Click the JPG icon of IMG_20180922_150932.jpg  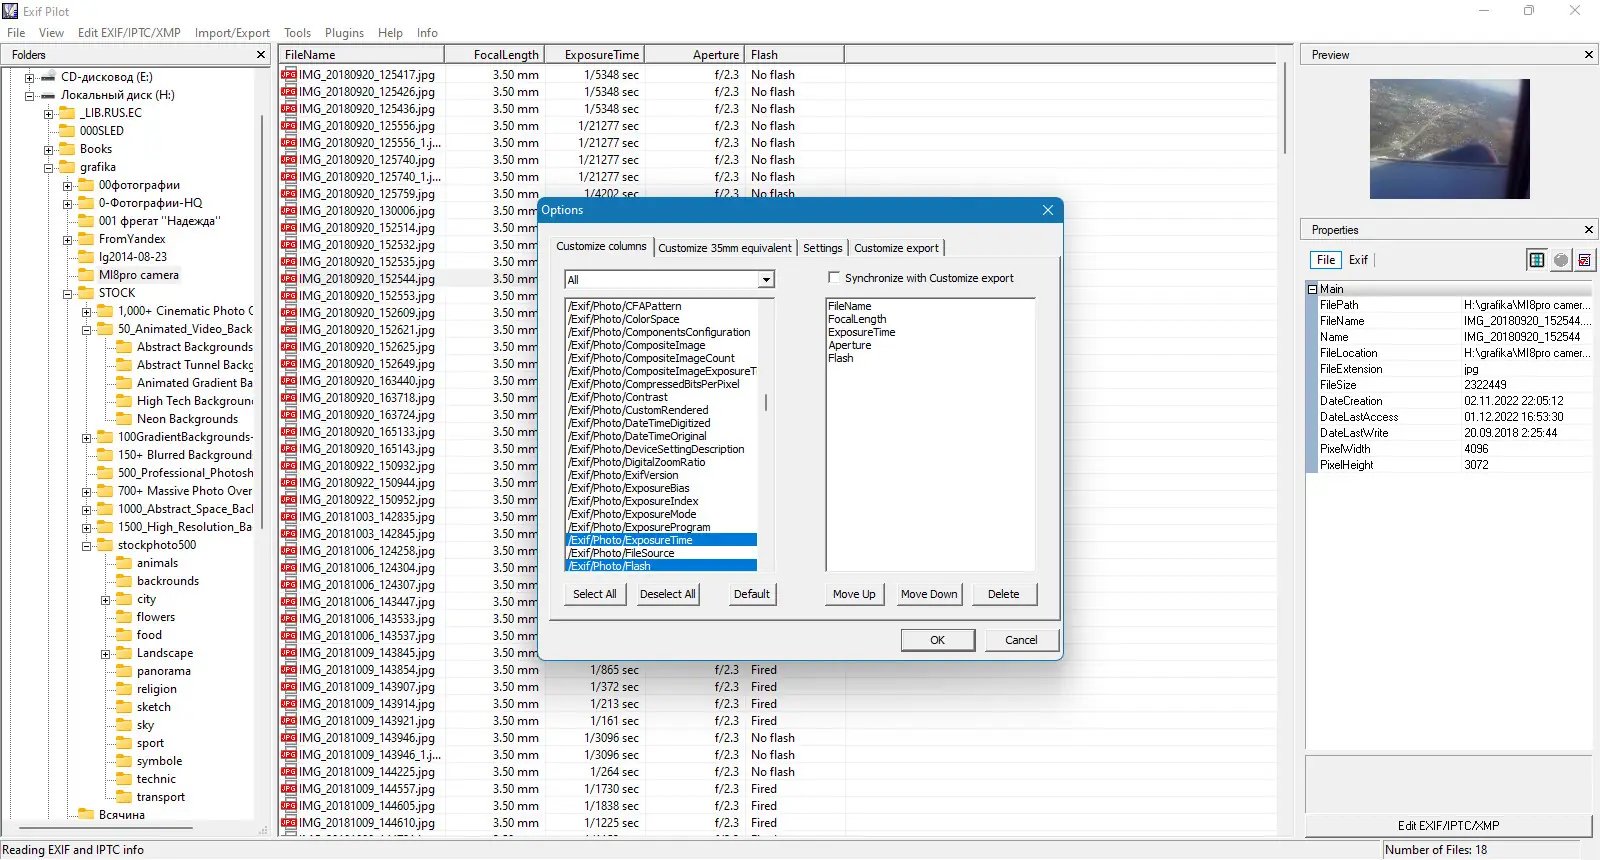click(289, 466)
